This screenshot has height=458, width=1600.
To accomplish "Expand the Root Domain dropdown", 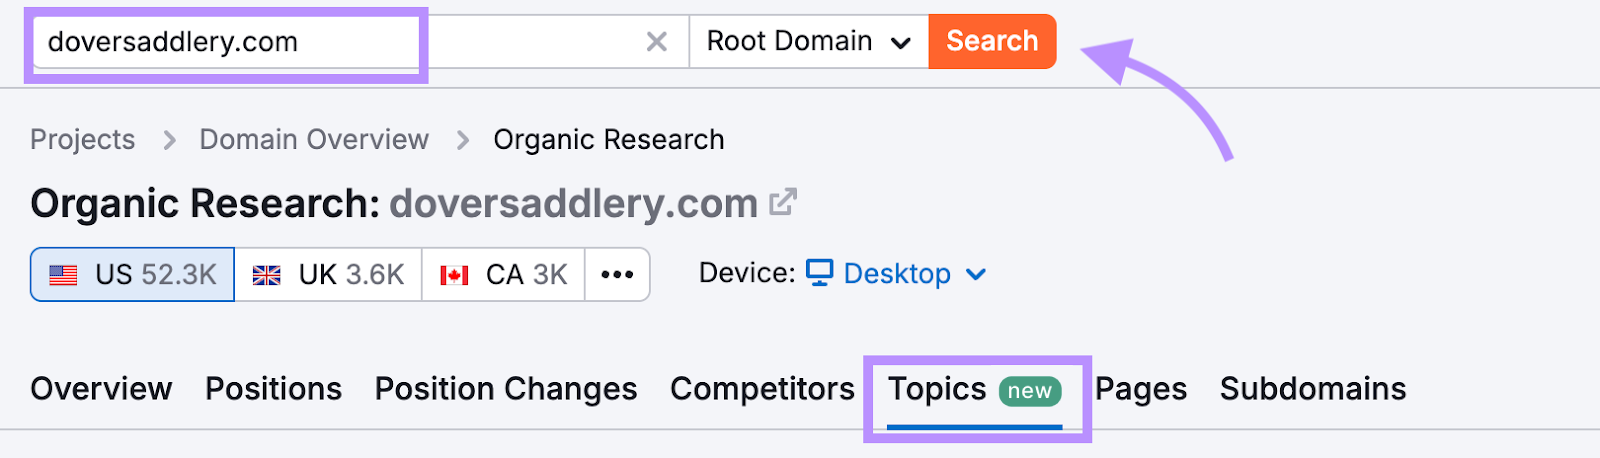I will (x=808, y=42).
